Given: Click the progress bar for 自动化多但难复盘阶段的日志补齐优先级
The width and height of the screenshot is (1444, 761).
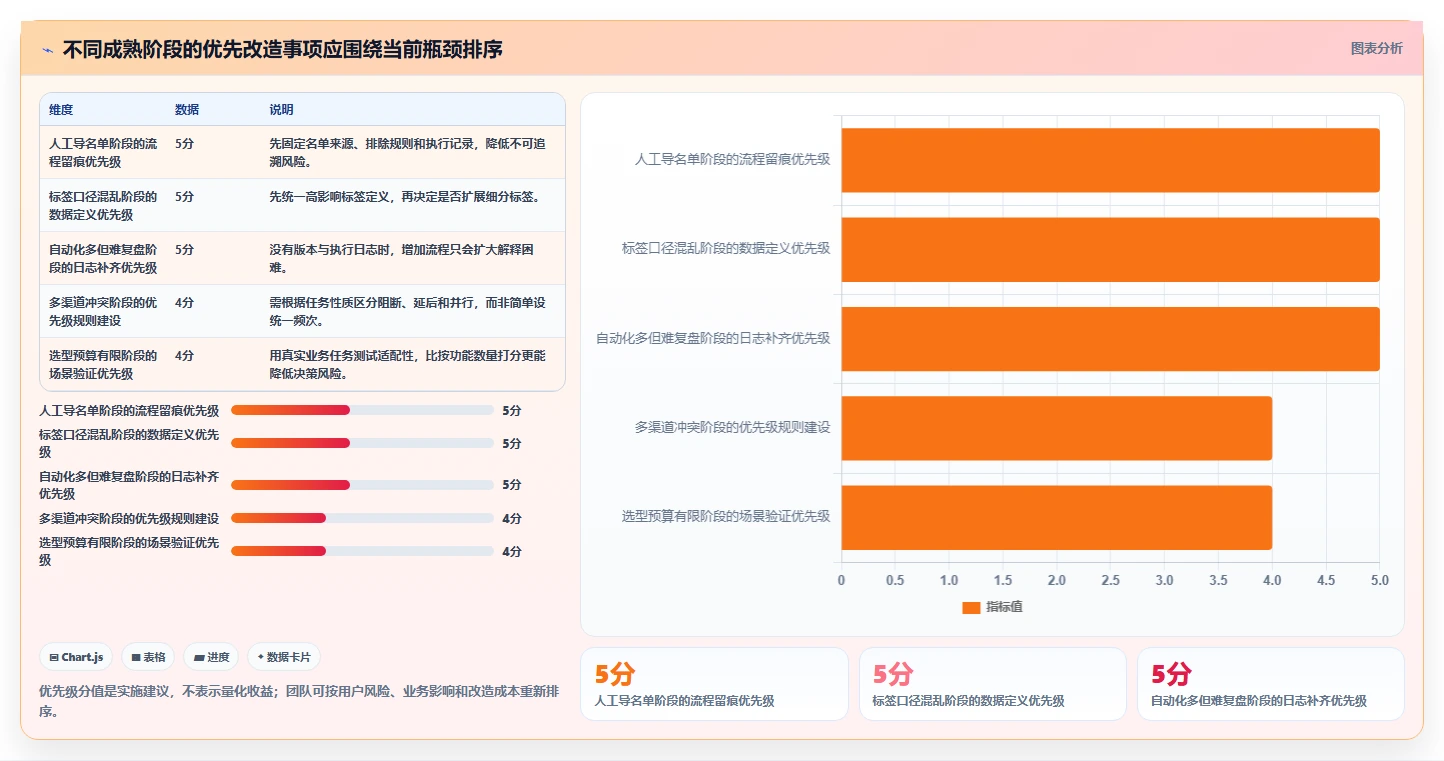Looking at the screenshot, I should pyautogui.click(x=362, y=485).
